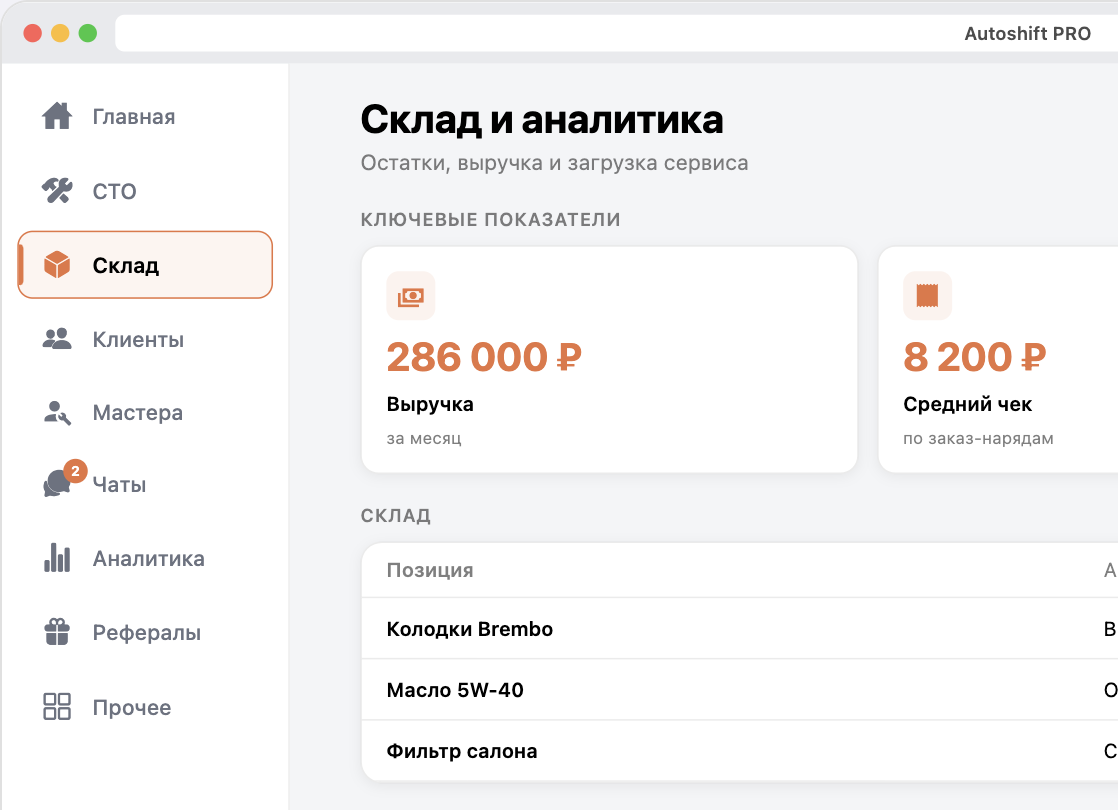The width and height of the screenshot is (1118, 810).
Task: Click the Autoshift PRO title bar field
Action: 617,34
